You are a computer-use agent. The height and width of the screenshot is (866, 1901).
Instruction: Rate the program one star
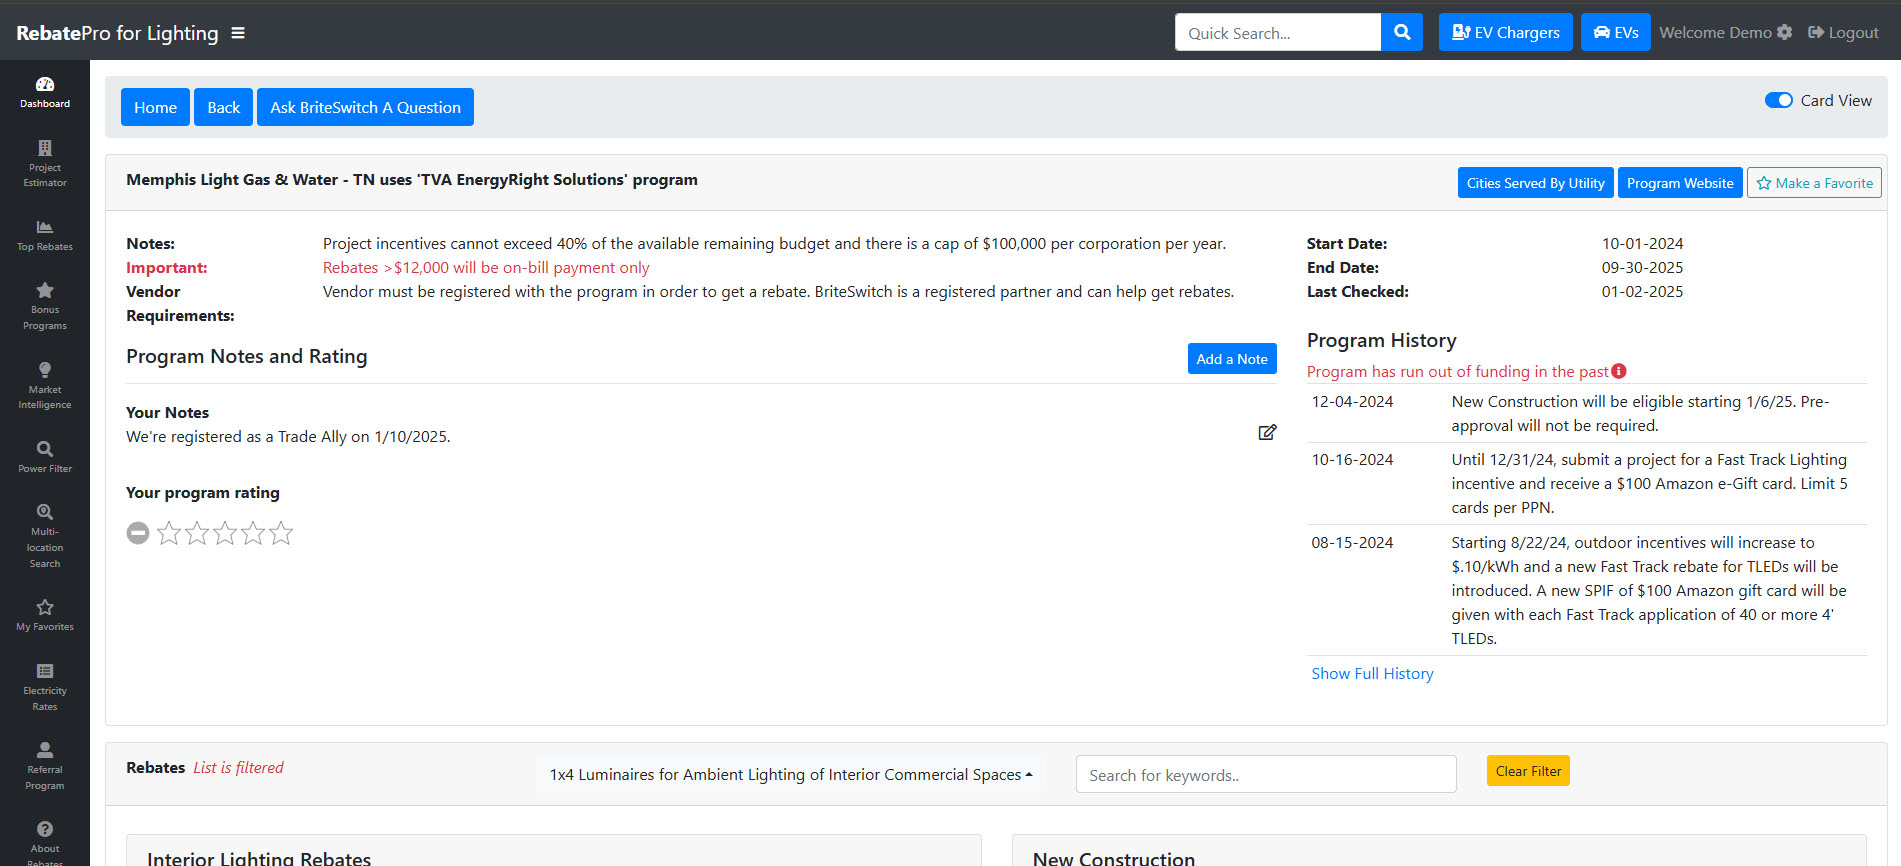pos(169,533)
